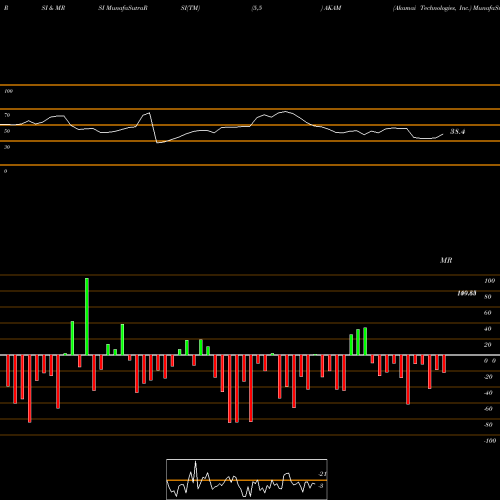
Task: Click the MR panel title label
Action: point(446,260)
